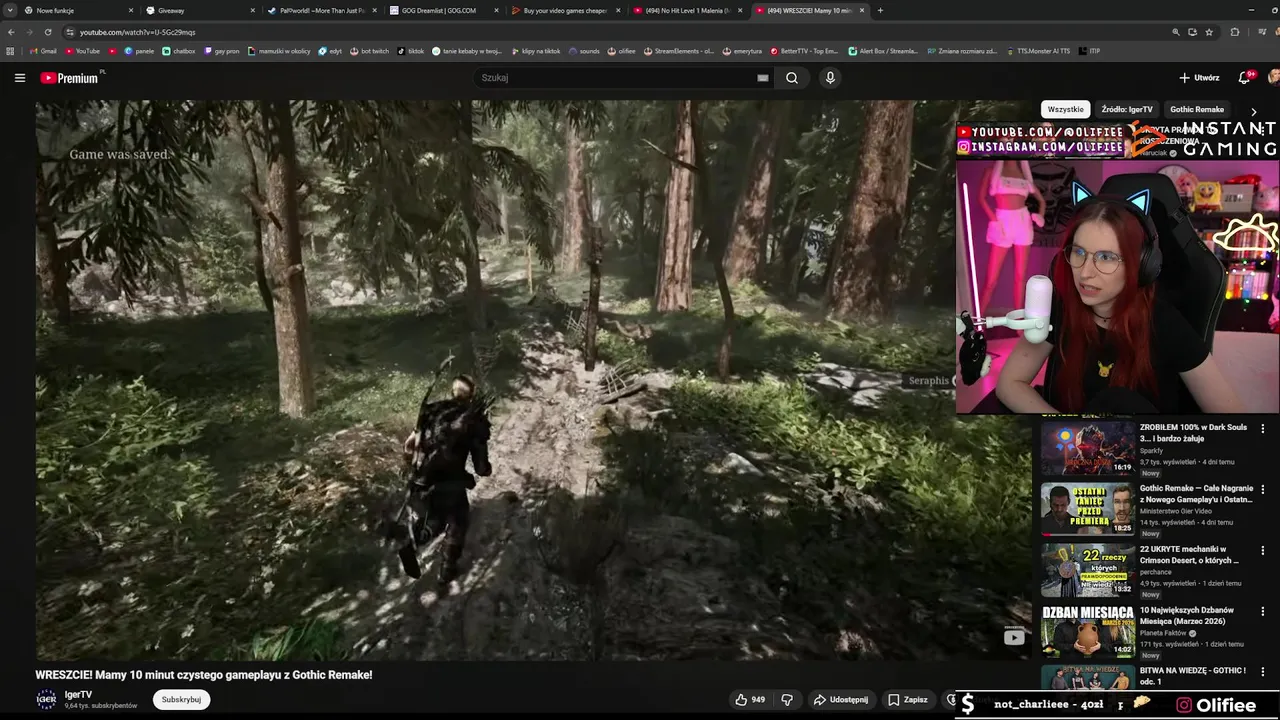
Task: Open klipy na tiktok bookmark
Action: click(x=535, y=51)
